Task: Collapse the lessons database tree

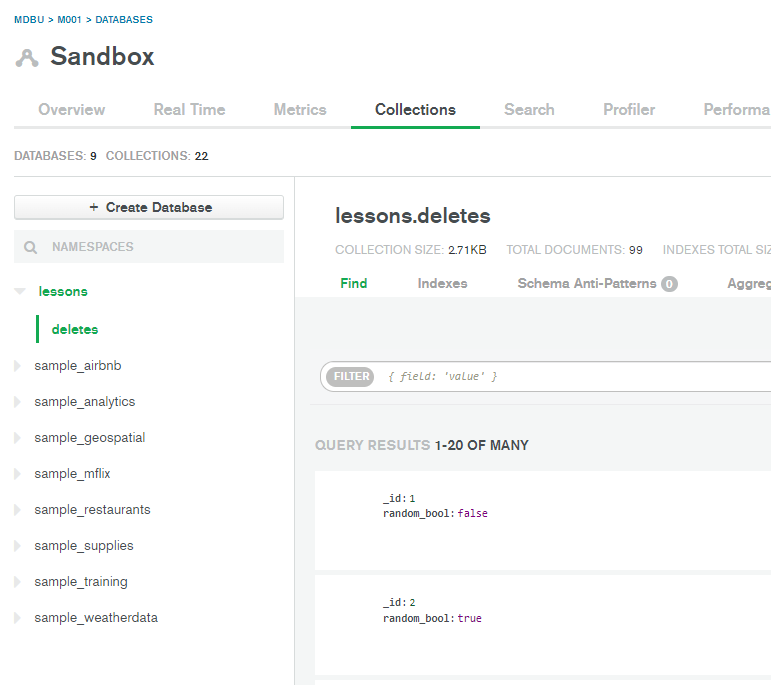Action: pos(19,292)
